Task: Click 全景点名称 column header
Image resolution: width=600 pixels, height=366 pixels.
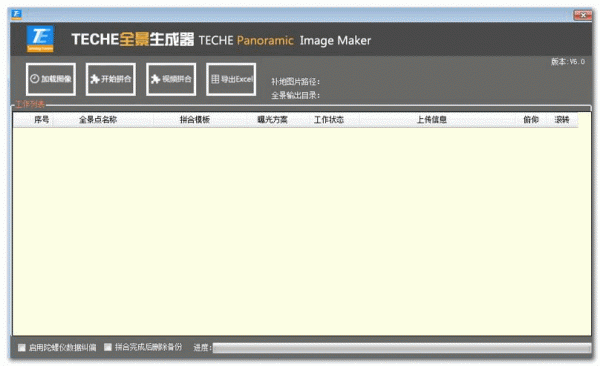Action: (x=98, y=120)
